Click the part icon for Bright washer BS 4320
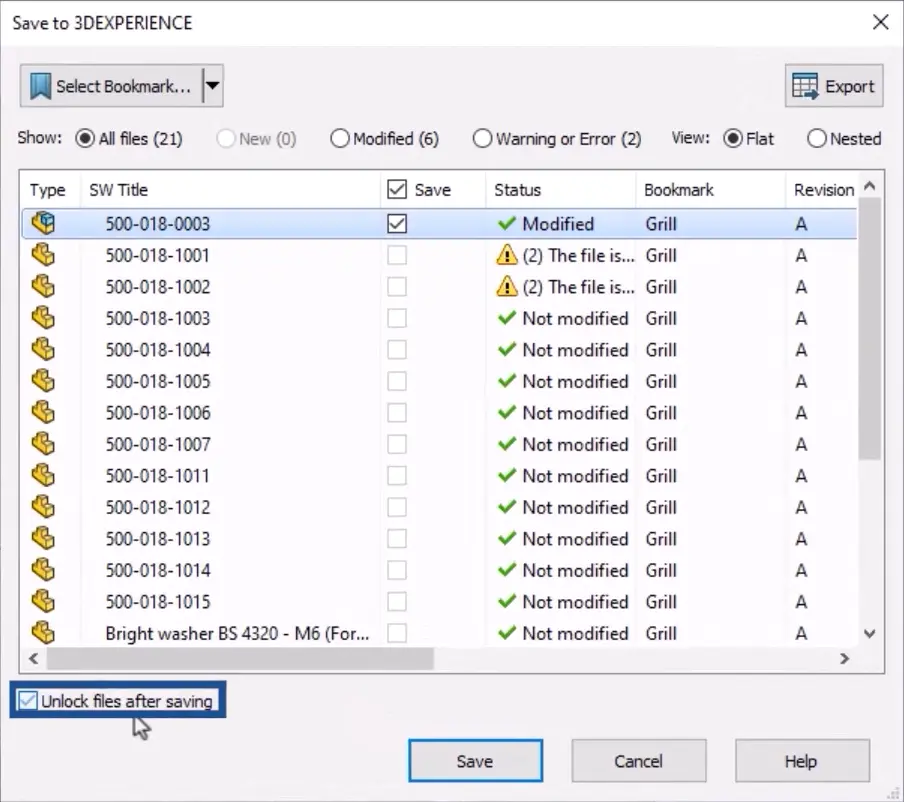This screenshot has width=904, height=802. 43,633
